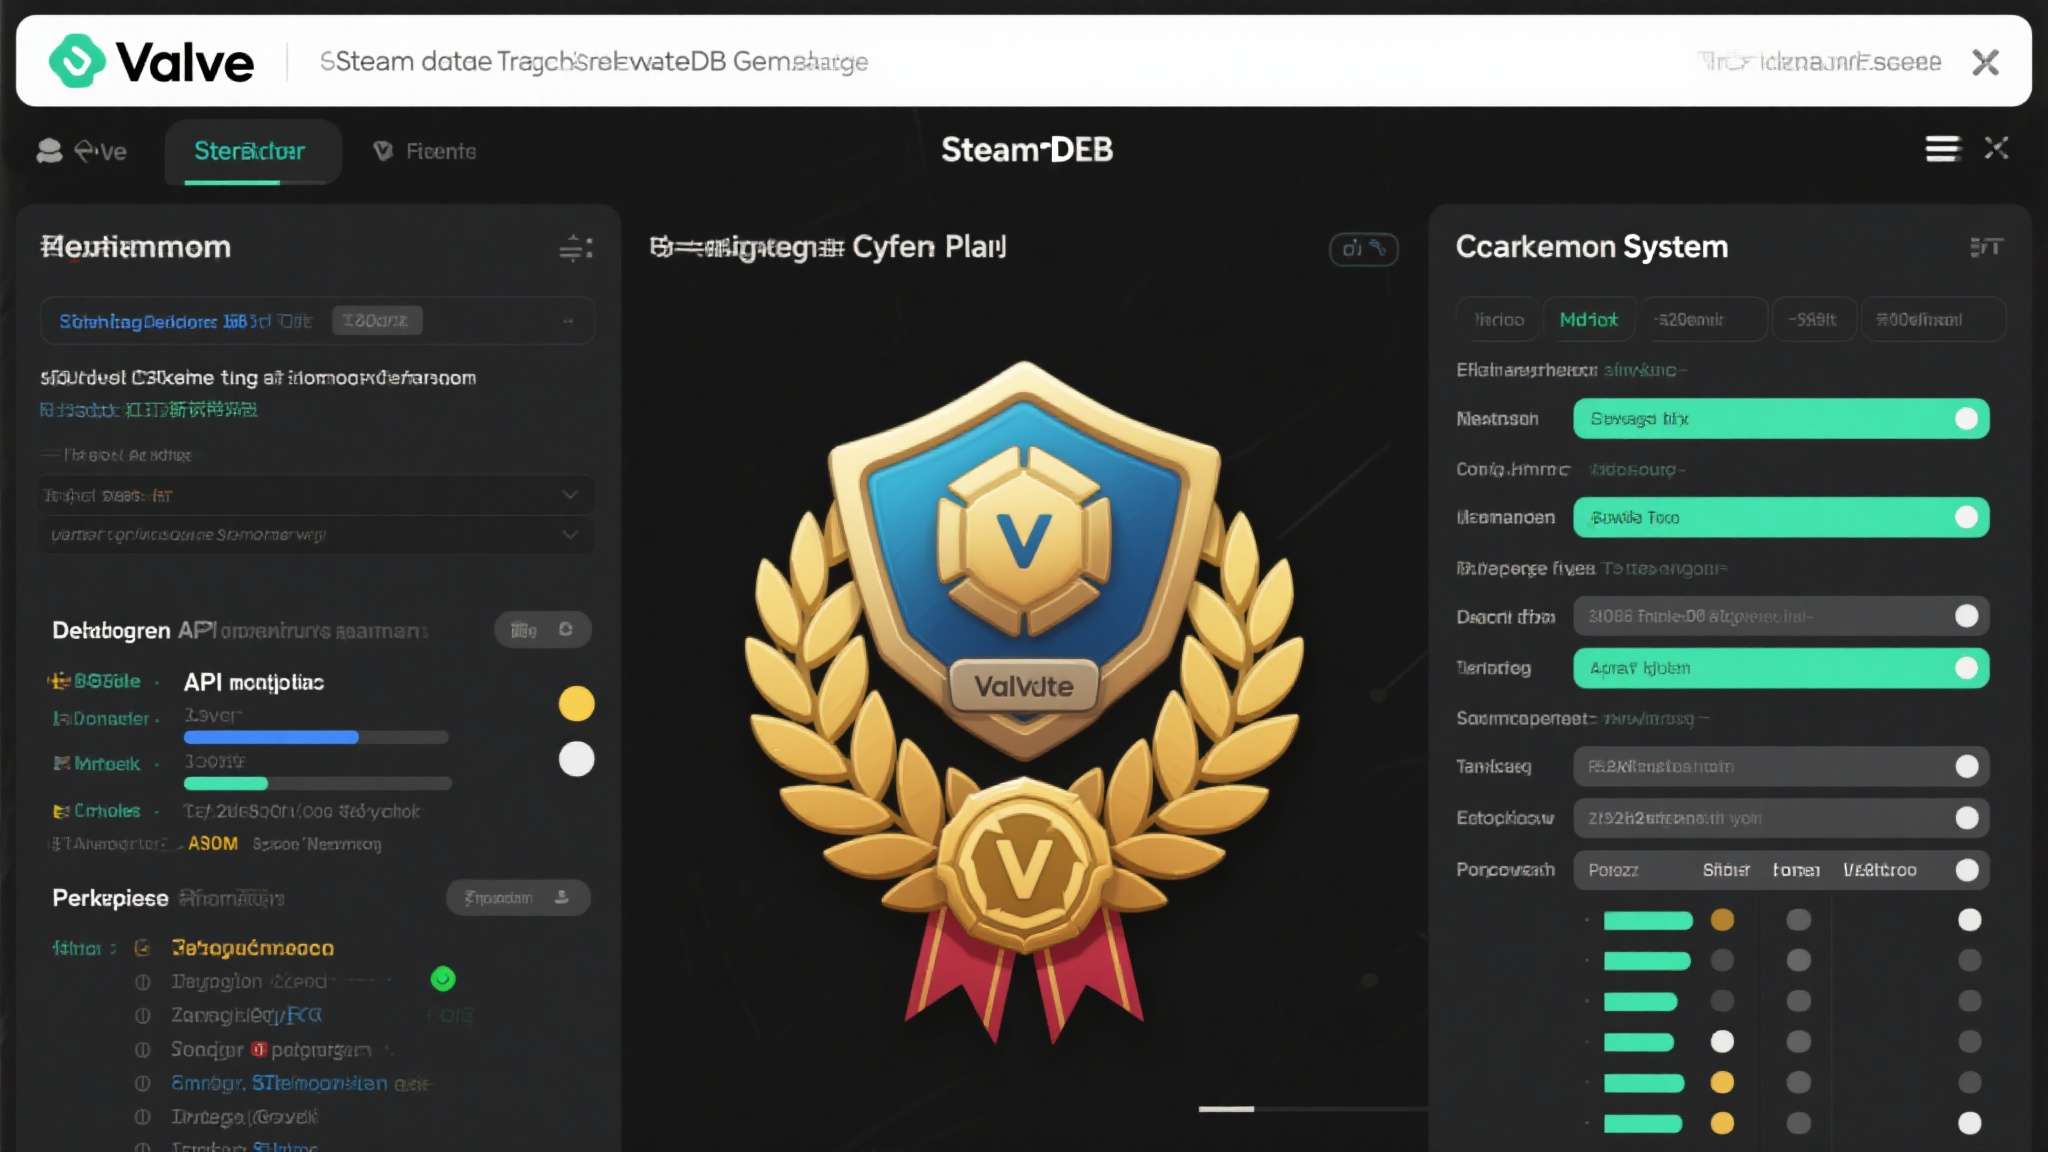The height and width of the screenshot is (1152, 2048).
Task: Expand the yellow Perkepiese group entry
Action: click(x=253, y=948)
